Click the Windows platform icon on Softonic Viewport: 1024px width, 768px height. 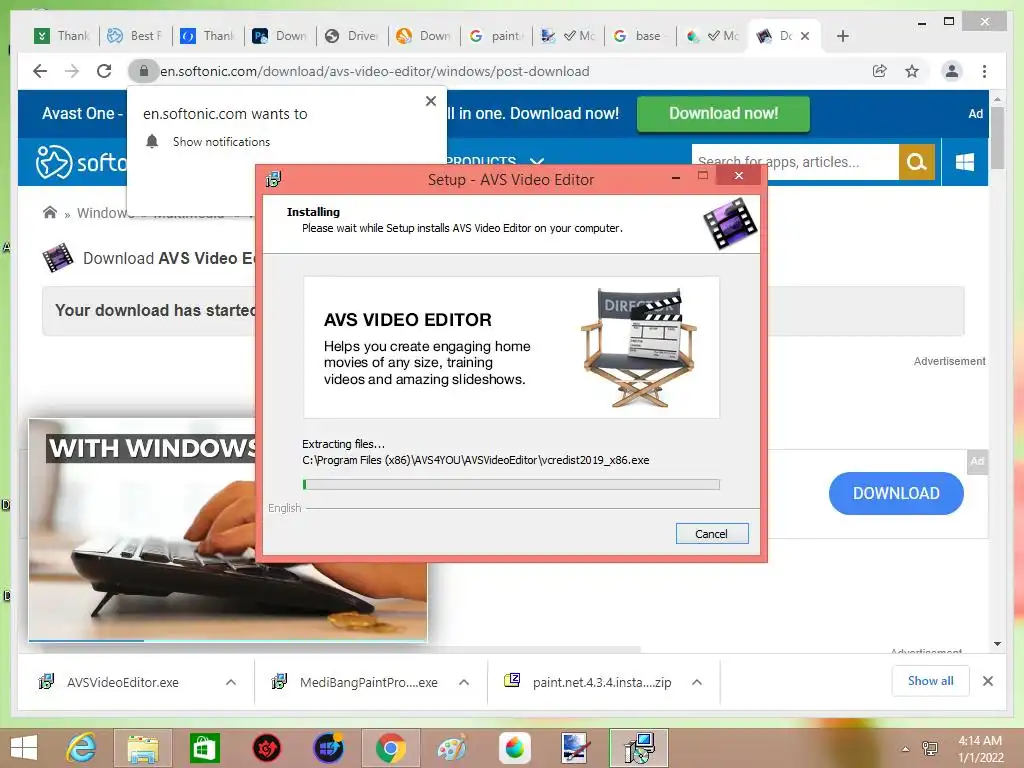pos(965,162)
